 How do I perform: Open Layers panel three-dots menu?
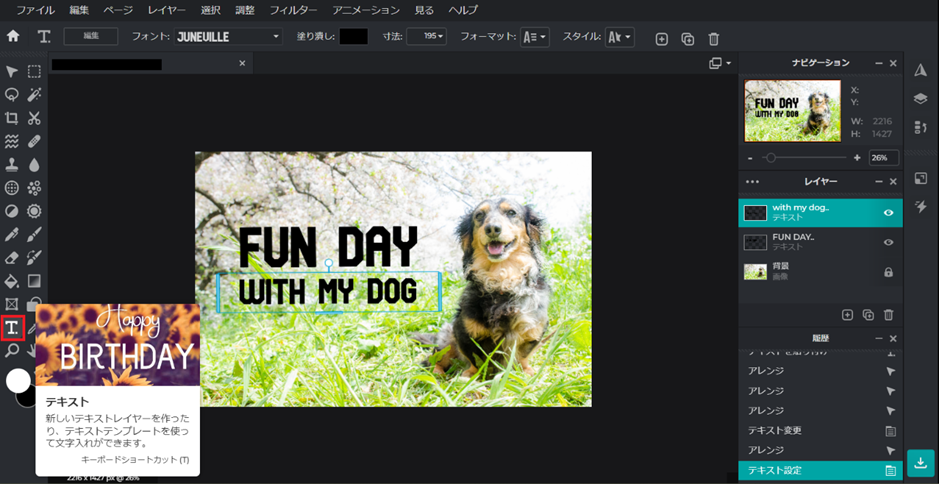point(752,182)
